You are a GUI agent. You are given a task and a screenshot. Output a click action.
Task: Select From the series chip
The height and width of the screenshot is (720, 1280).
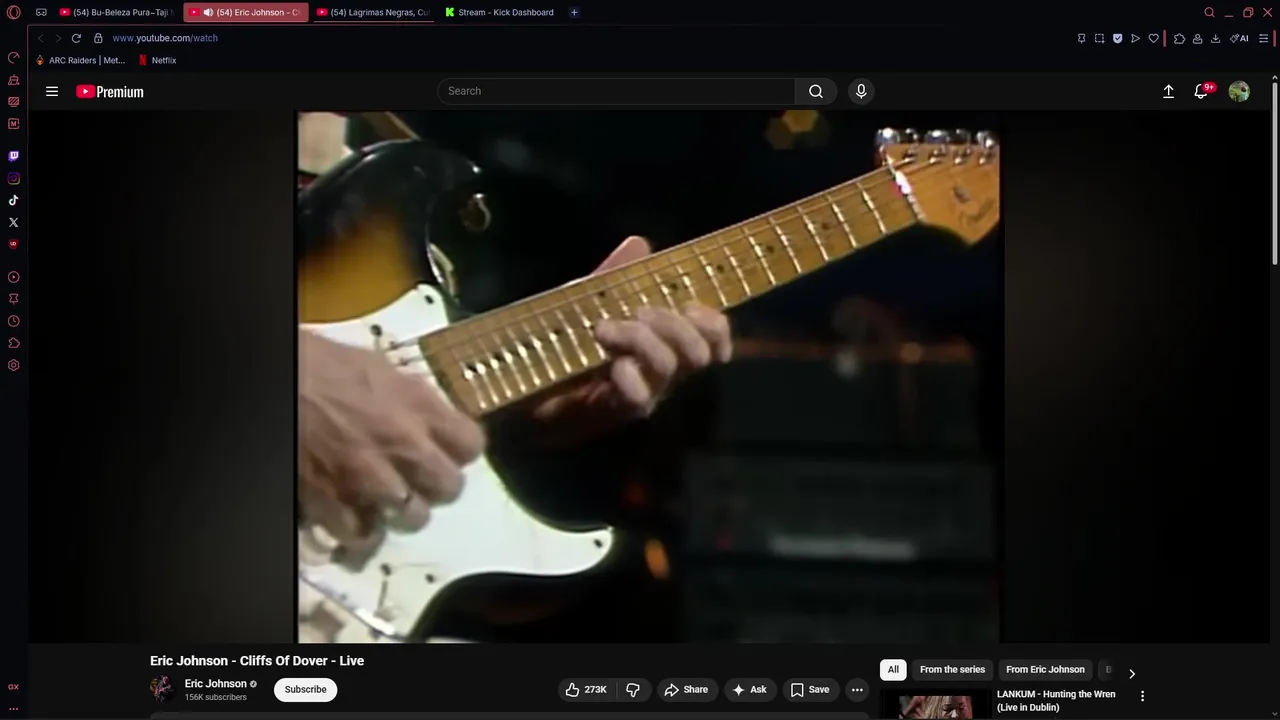point(952,669)
